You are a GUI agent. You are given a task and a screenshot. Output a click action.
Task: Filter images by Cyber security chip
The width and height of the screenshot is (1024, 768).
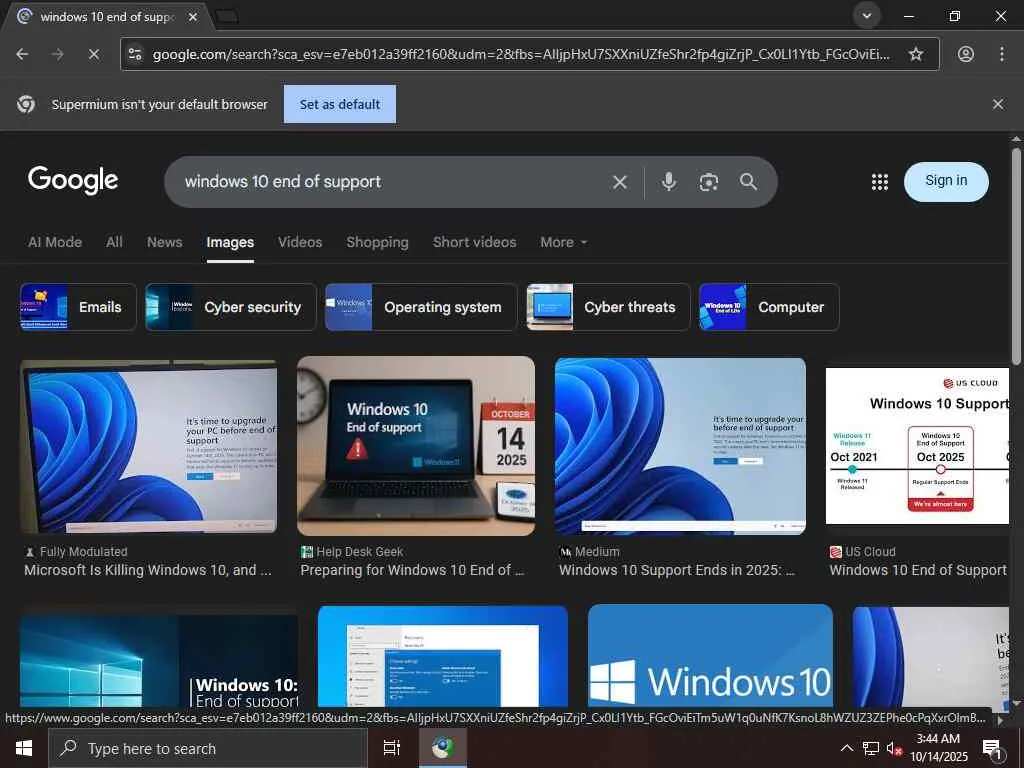231,307
